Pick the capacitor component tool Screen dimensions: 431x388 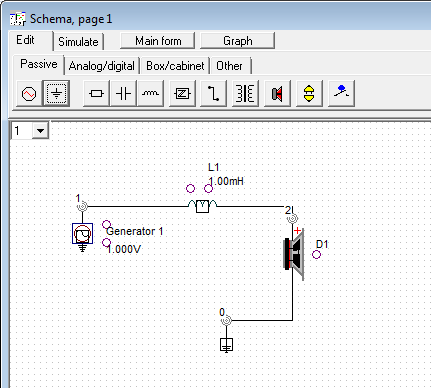123,93
